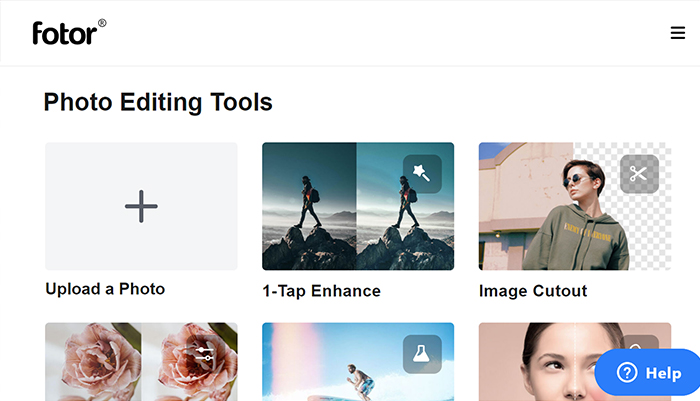700x401 pixels.
Task: Open the Help chat button
Action: [x=647, y=372]
